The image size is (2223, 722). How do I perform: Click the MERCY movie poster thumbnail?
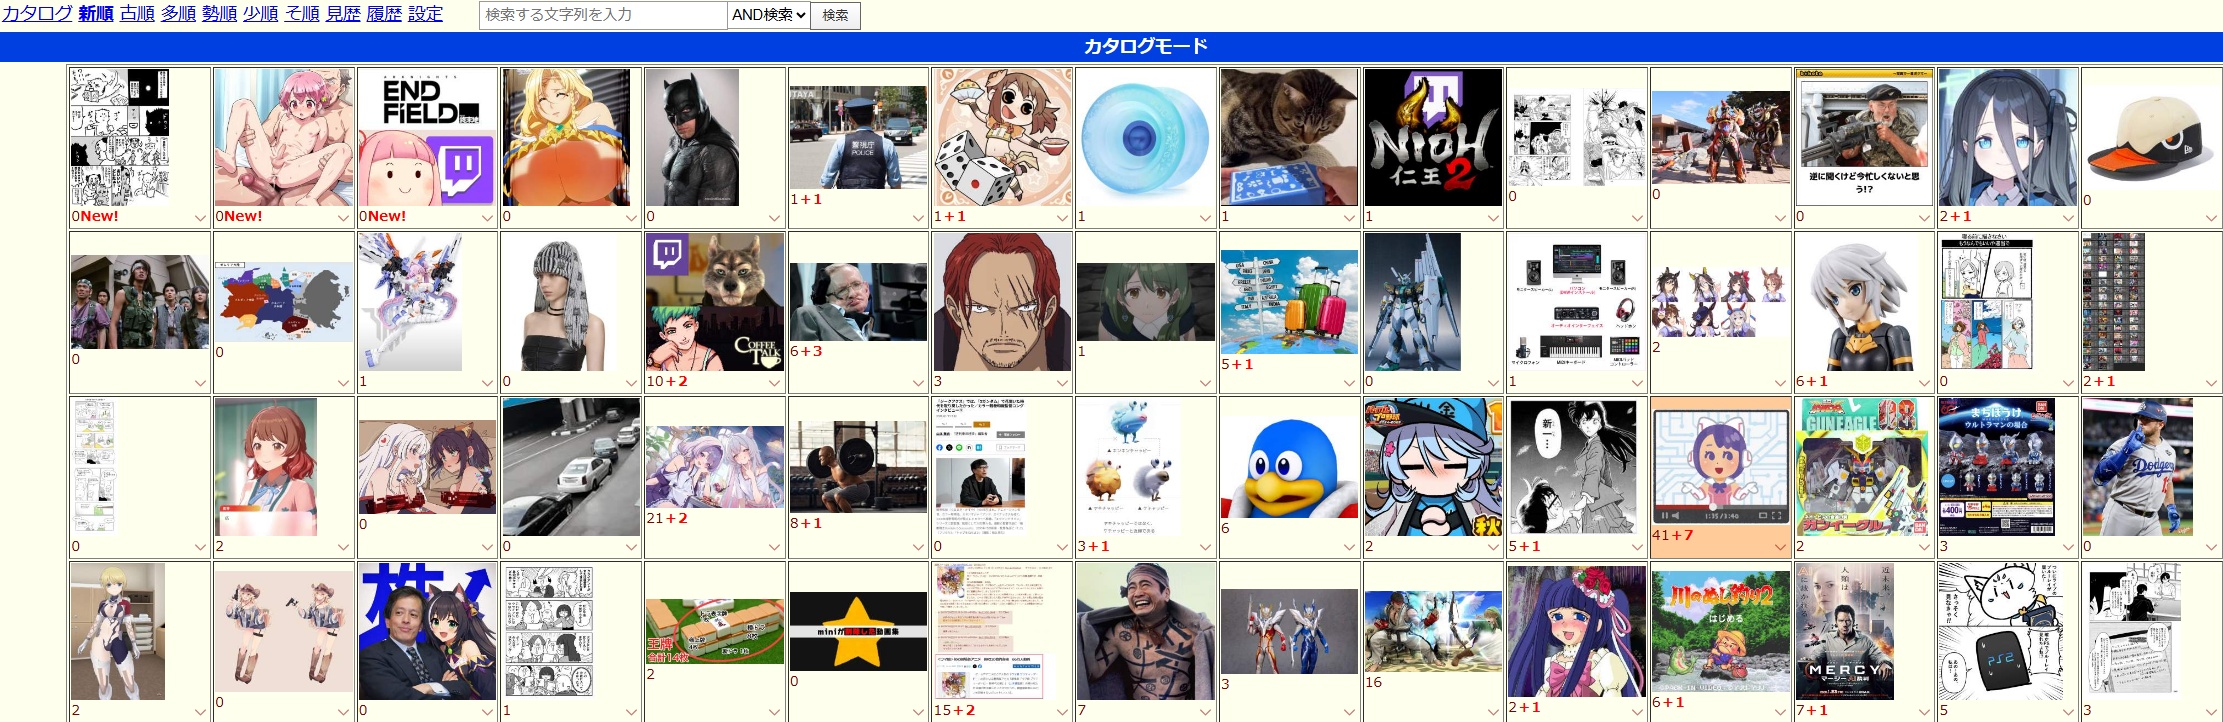click(1843, 631)
